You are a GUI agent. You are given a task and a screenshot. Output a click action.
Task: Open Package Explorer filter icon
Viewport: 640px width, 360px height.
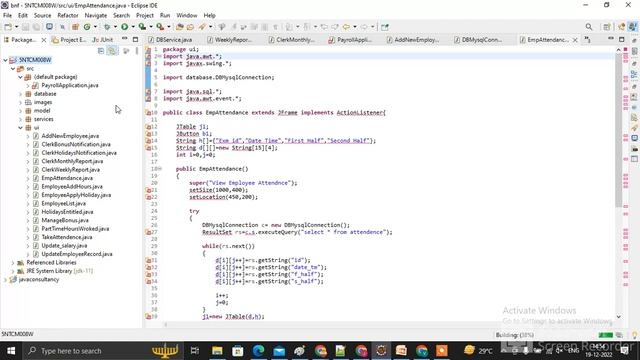click(126, 51)
